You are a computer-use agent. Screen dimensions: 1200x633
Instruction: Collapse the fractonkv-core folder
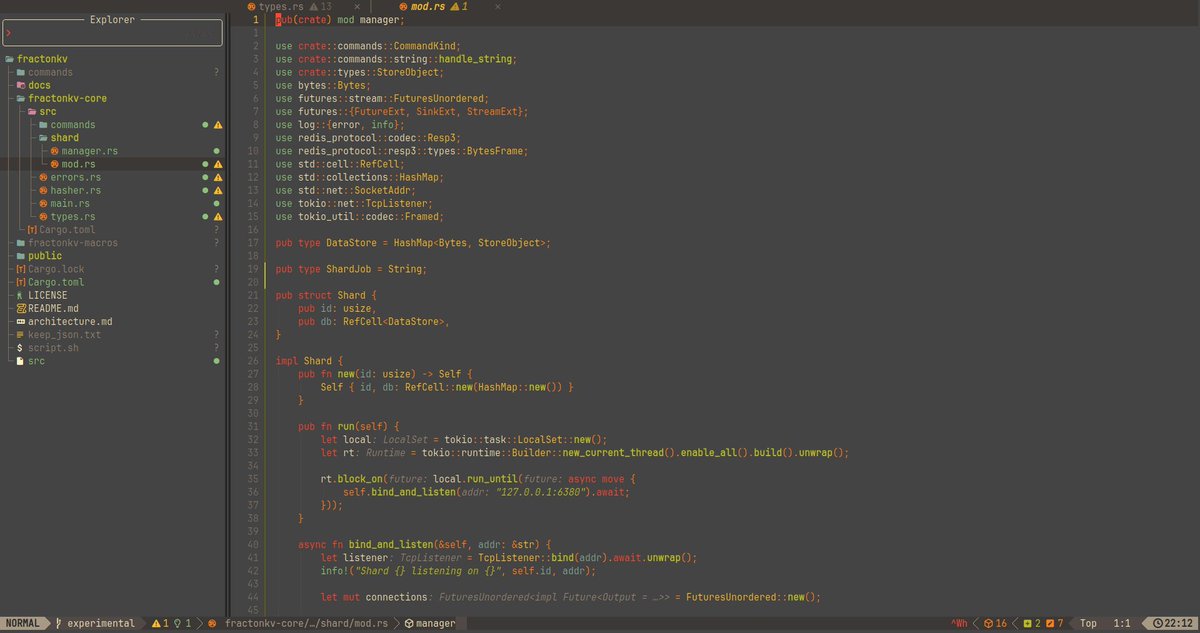click(x=67, y=99)
